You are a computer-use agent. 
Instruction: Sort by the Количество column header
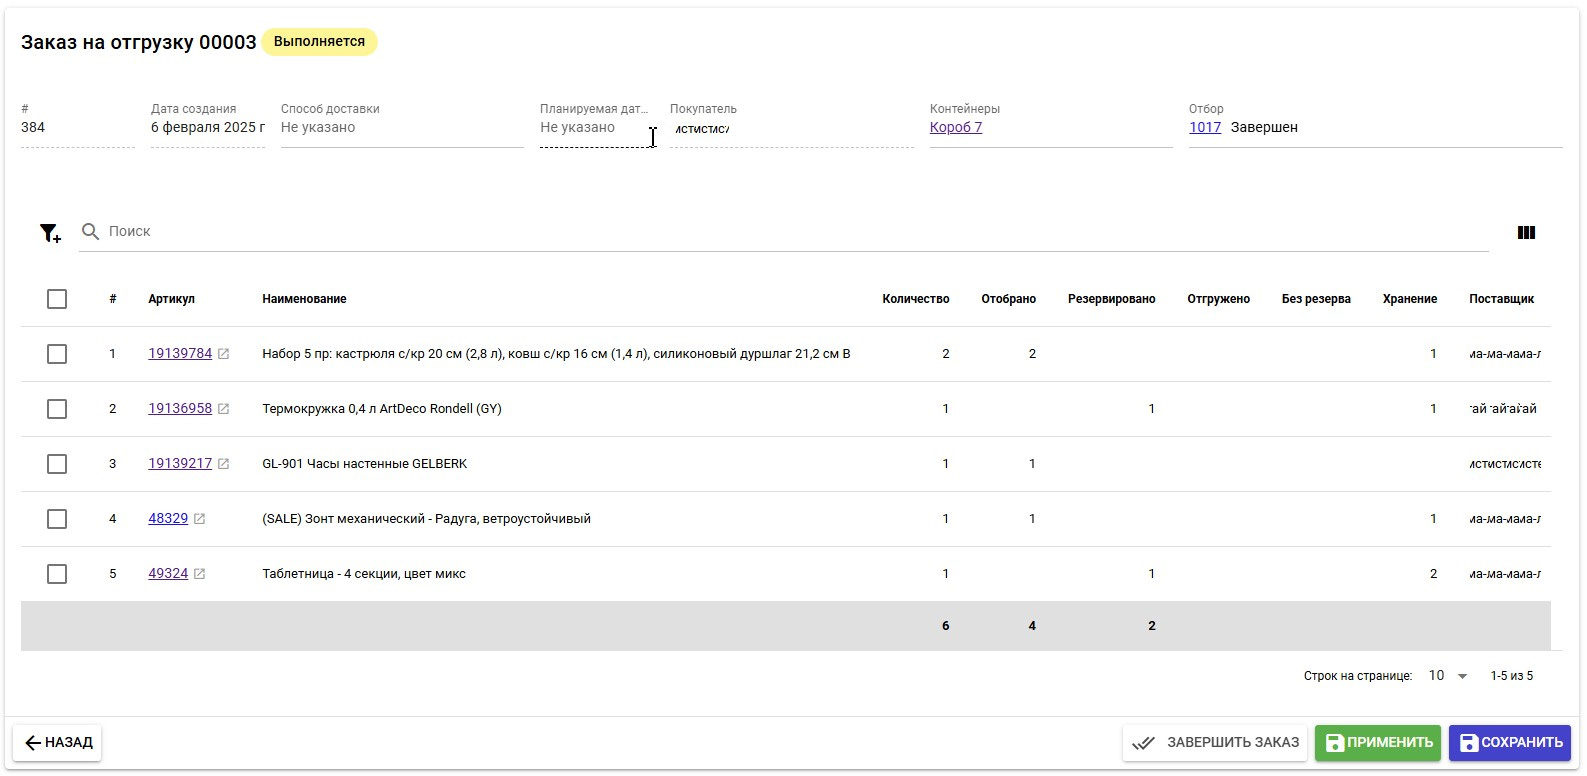(915, 299)
